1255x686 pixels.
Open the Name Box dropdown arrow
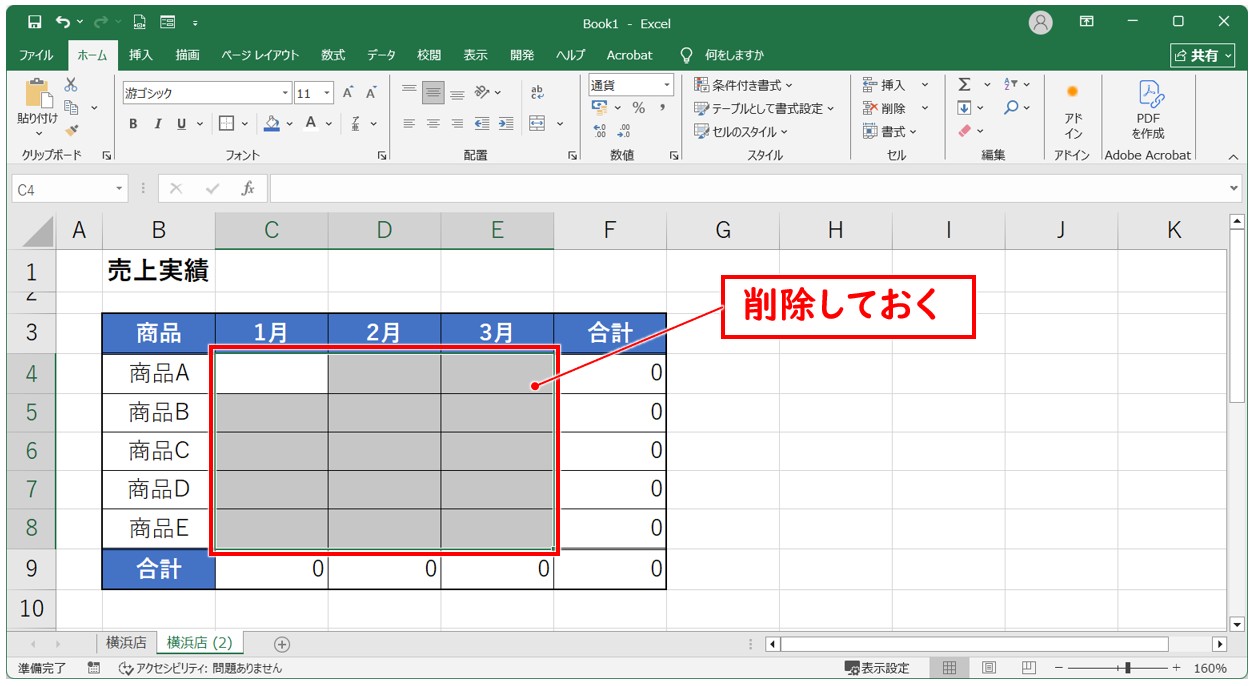pyautogui.click(x=120, y=188)
